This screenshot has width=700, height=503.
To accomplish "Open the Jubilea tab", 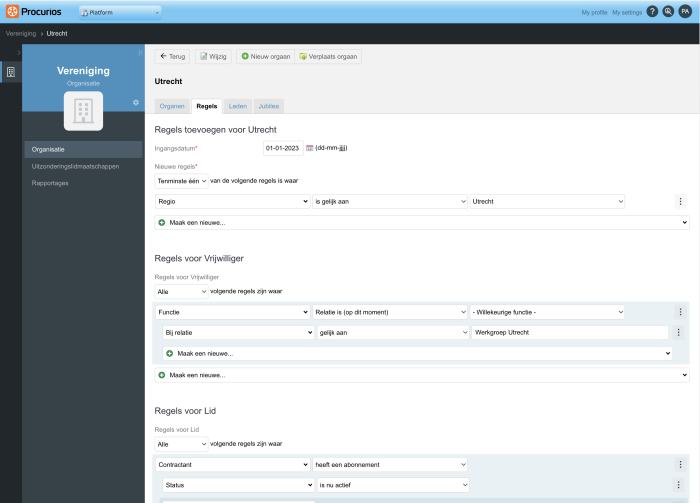I will 269,106.
